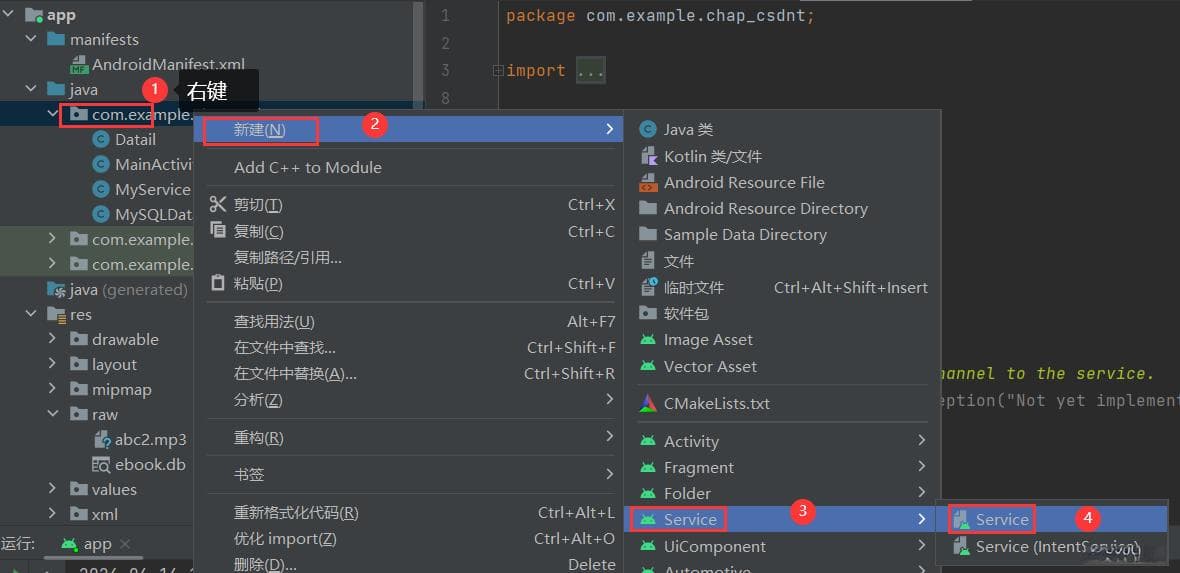Select 优化 import(Z)
This screenshot has height=573, width=1180.
coord(409,538)
